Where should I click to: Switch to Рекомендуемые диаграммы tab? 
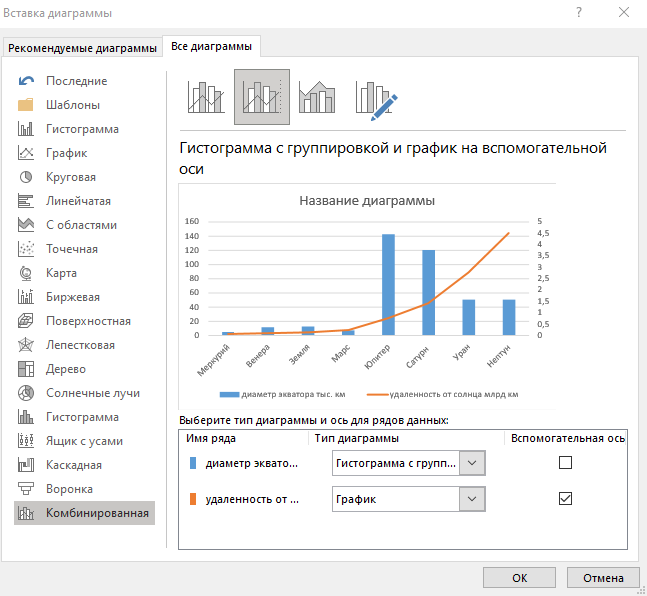pyautogui.click(x=83, y=48)
